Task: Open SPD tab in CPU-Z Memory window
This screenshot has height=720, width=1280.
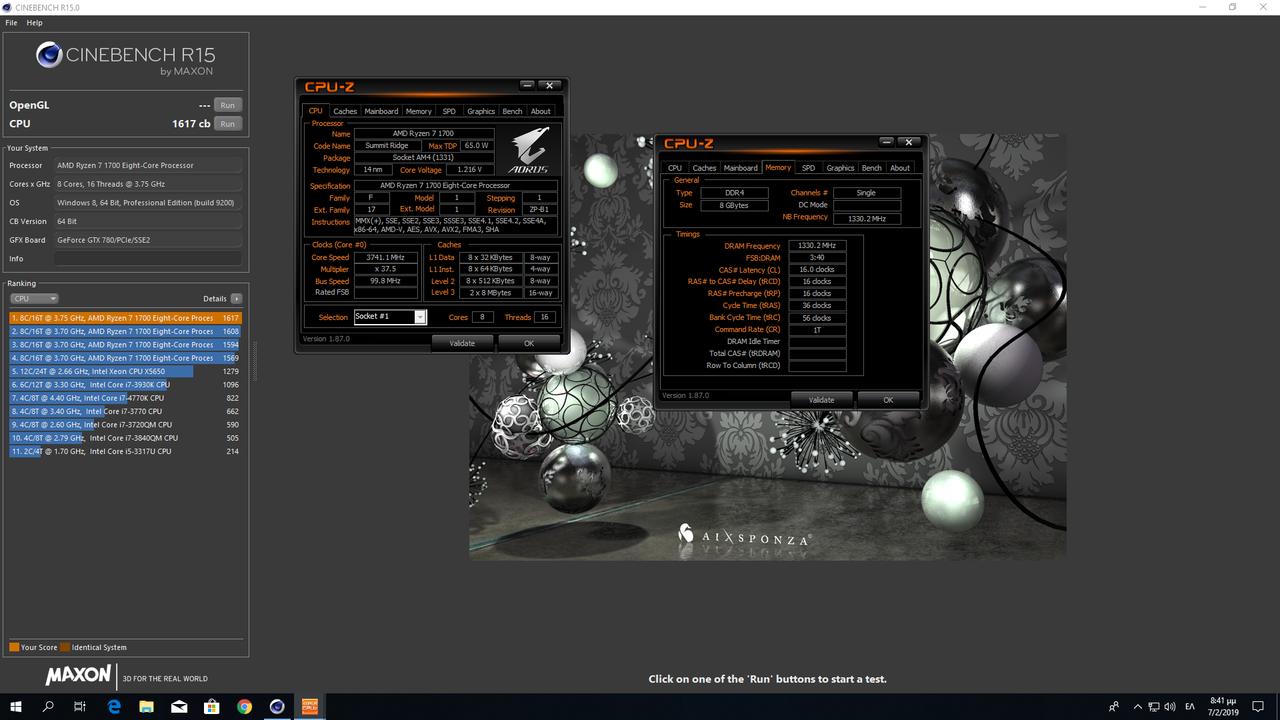Action: click(808, 168)
